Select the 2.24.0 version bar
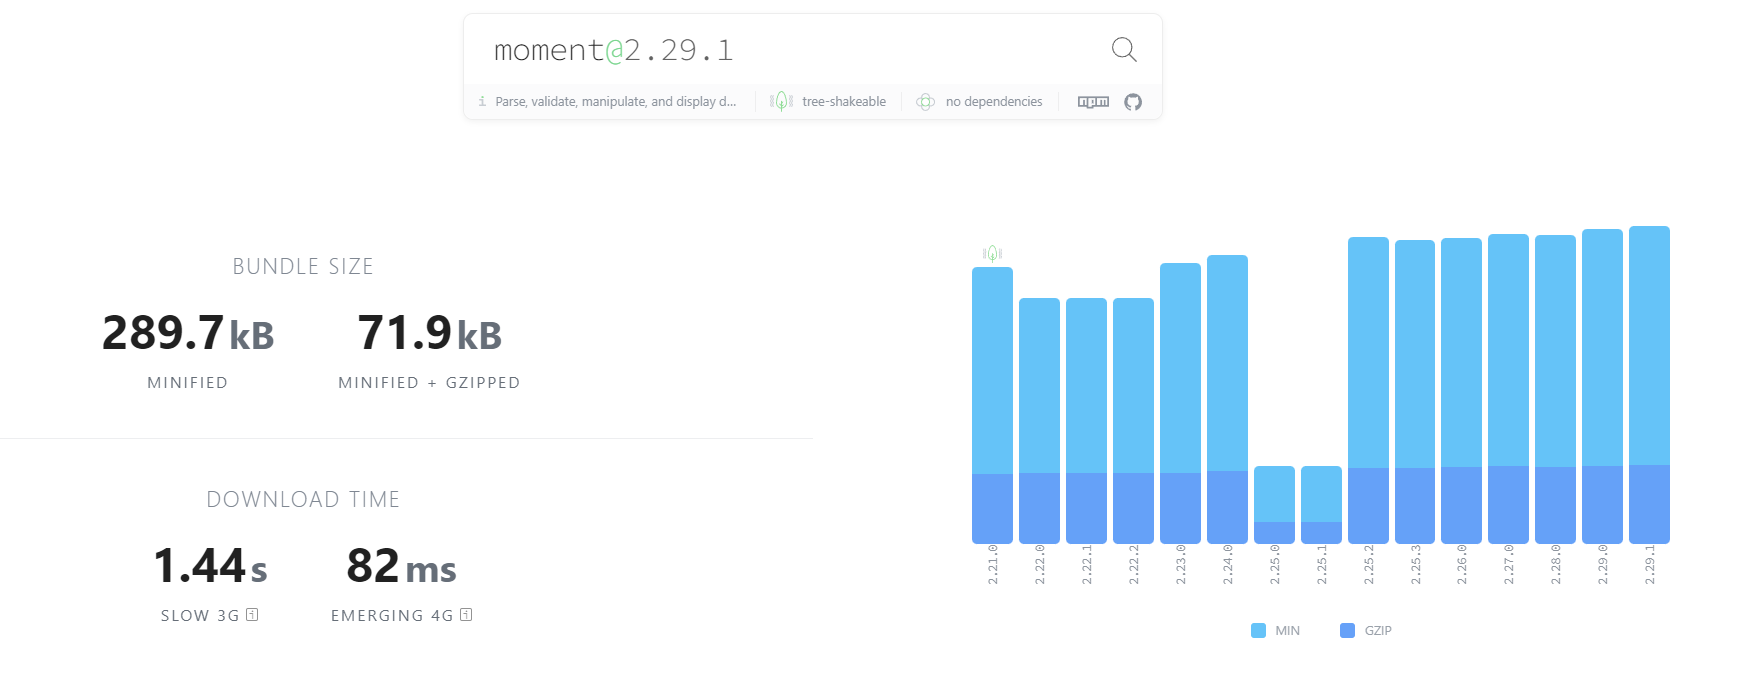The image size is (1741, 690). (1227, 399)
